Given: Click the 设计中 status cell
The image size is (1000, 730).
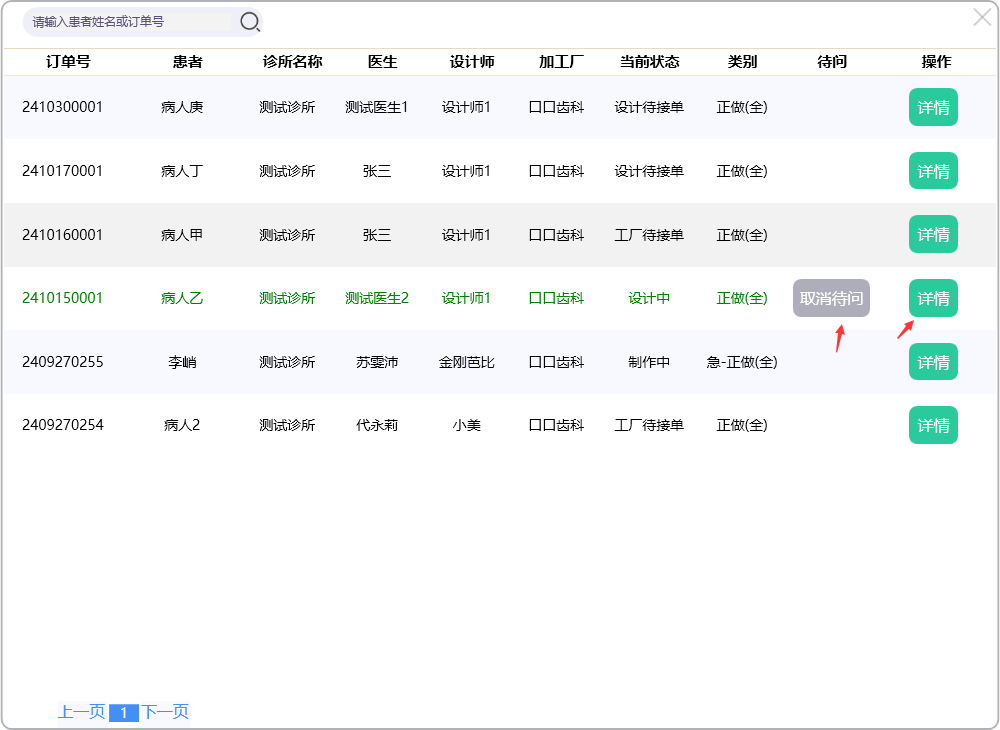Looking at the screenshot, I should pos(649,298).
